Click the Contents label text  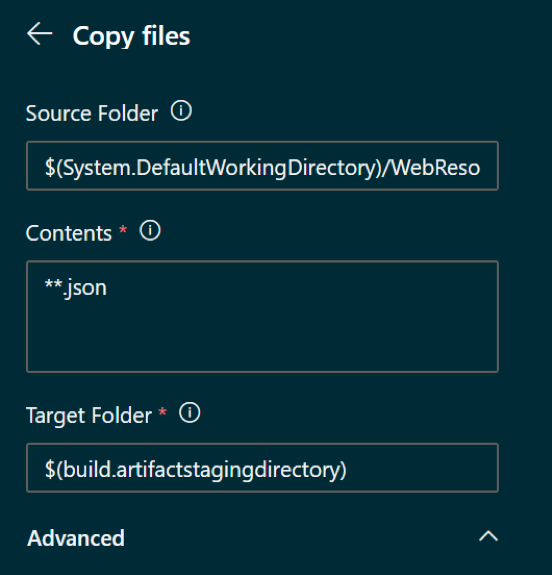(x=69, y=233)
